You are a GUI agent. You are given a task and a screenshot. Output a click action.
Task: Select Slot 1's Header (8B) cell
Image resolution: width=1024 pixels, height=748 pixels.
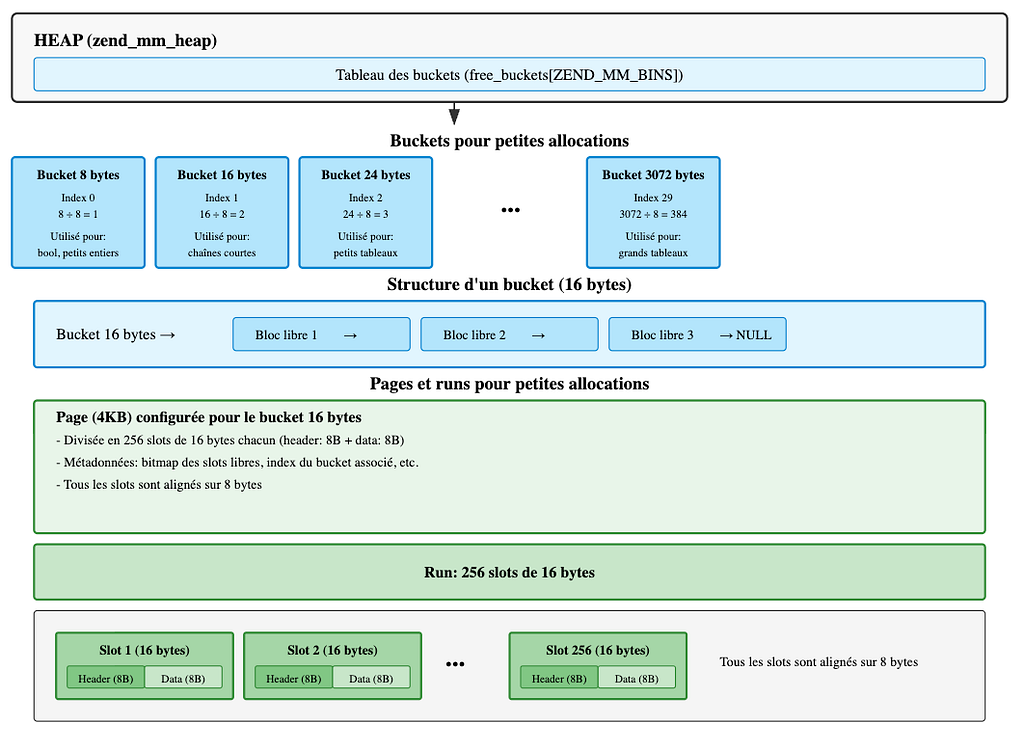tap(106, 677)
